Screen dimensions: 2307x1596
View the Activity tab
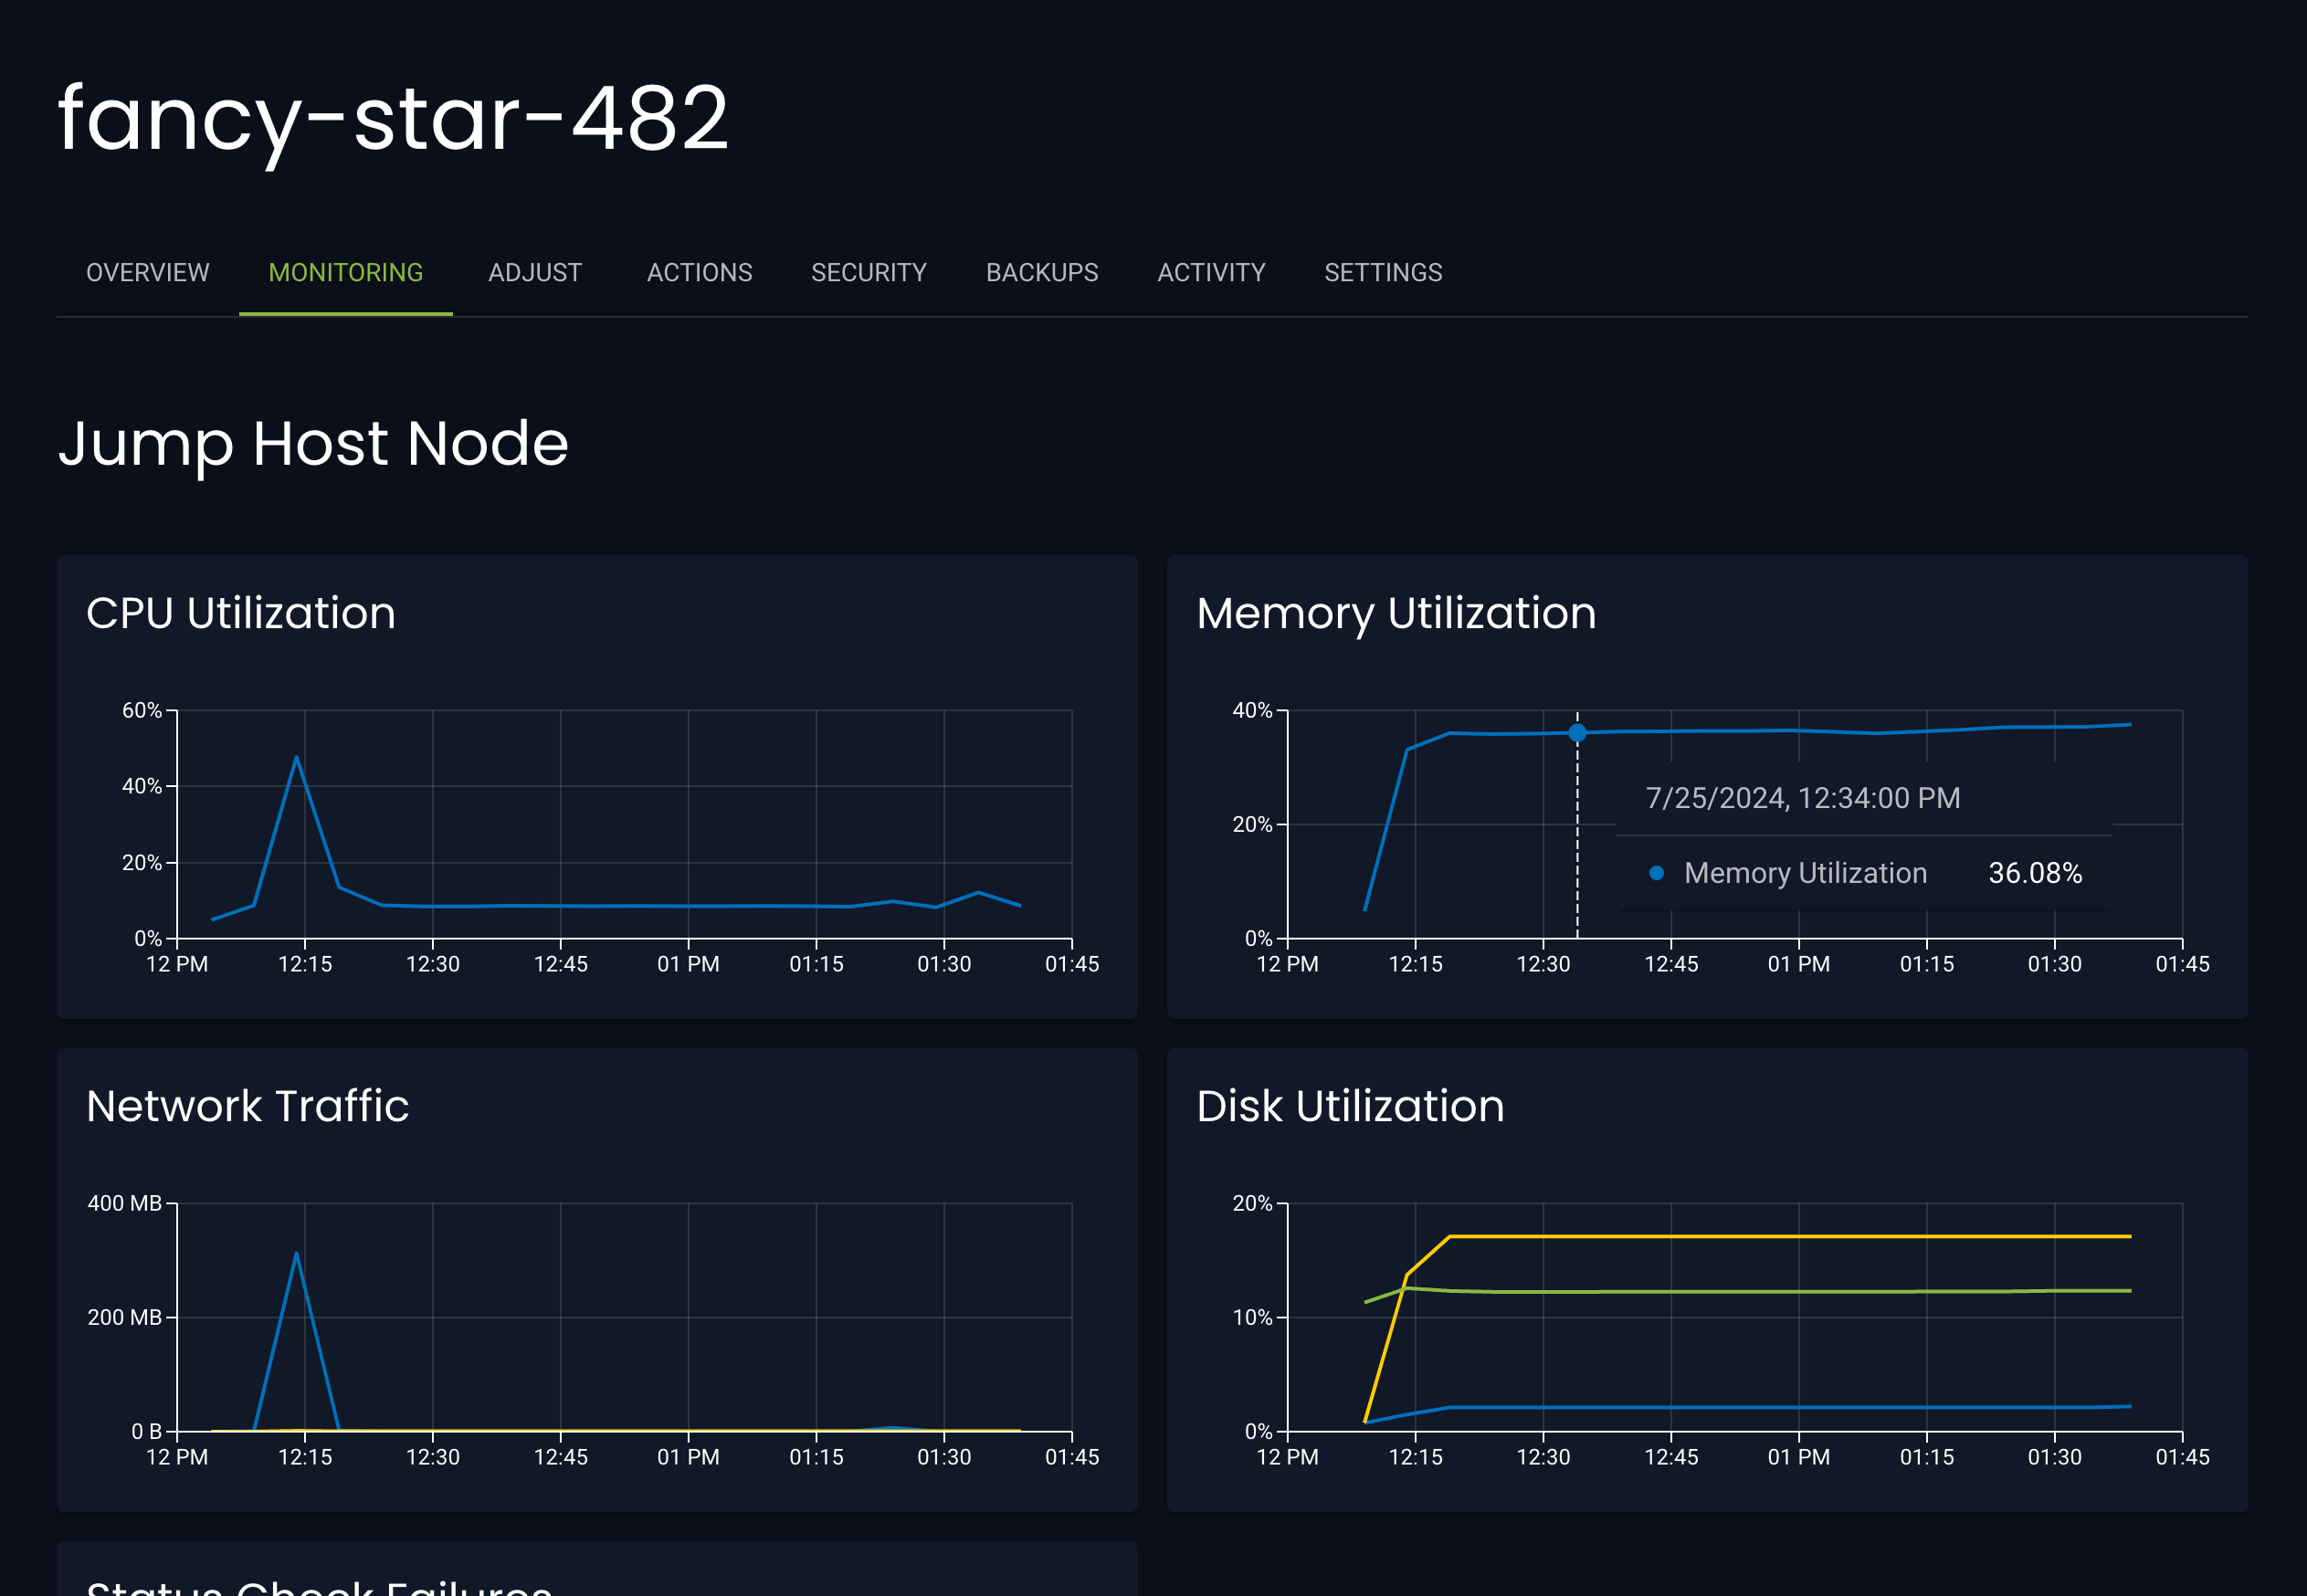(x=1210, y=272)
